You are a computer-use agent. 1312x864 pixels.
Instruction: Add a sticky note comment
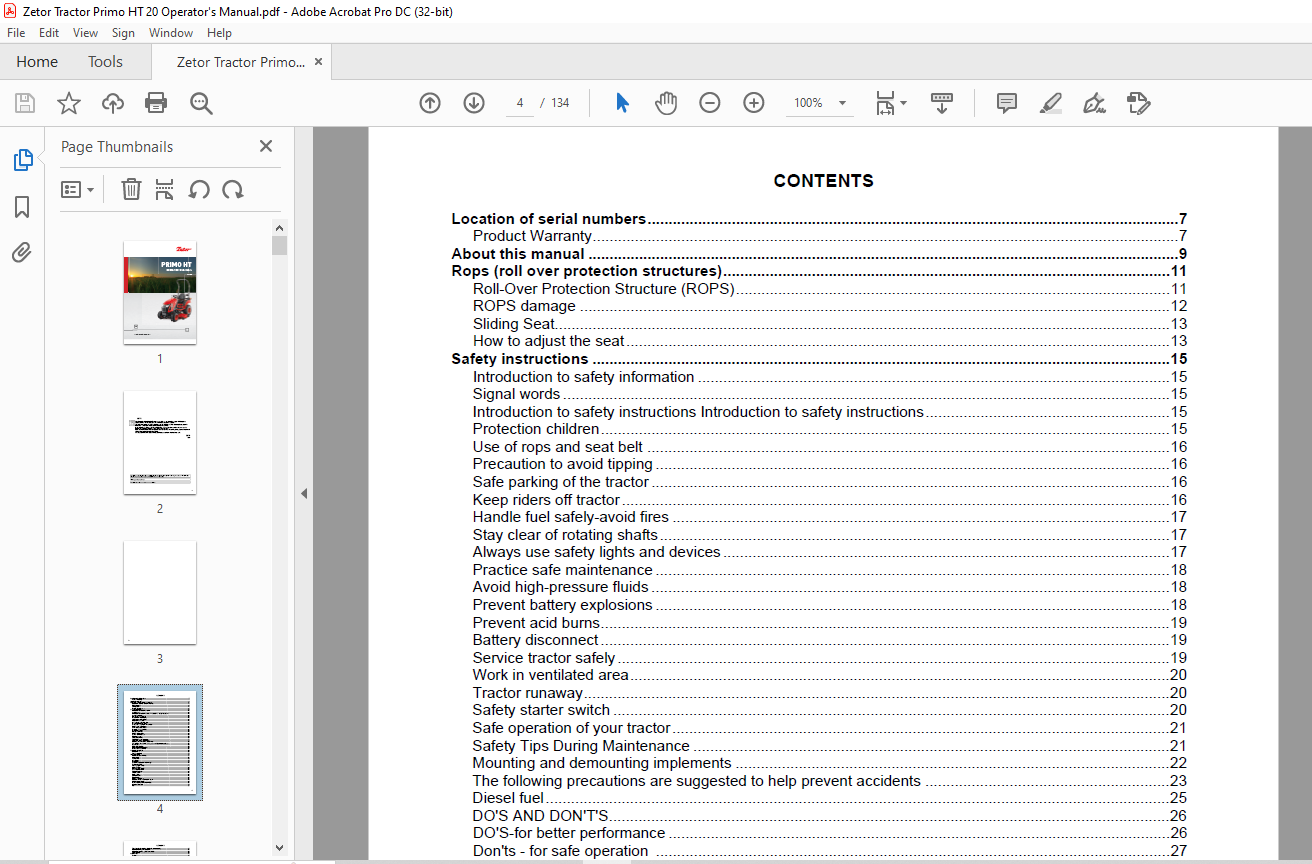(x=1007, y=103)
